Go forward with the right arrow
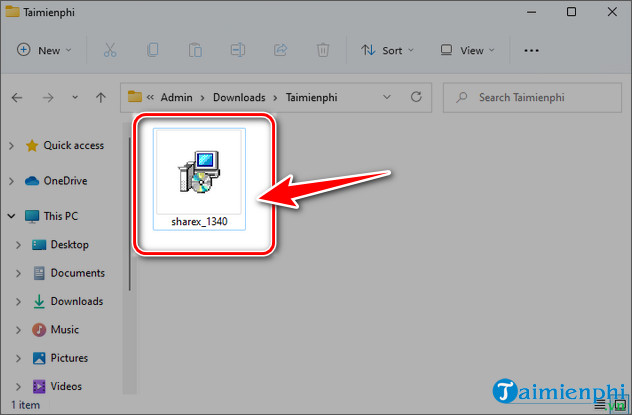632x415 pixels. [x=48, y=98]
